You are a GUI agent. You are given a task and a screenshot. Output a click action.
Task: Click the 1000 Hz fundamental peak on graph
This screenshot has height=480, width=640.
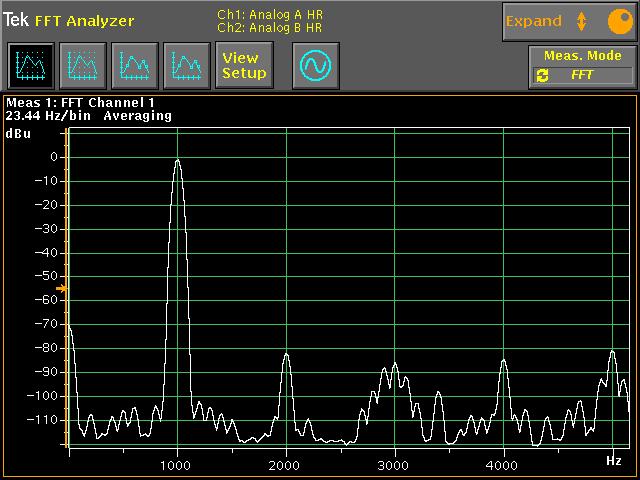[x=177, y=162]
